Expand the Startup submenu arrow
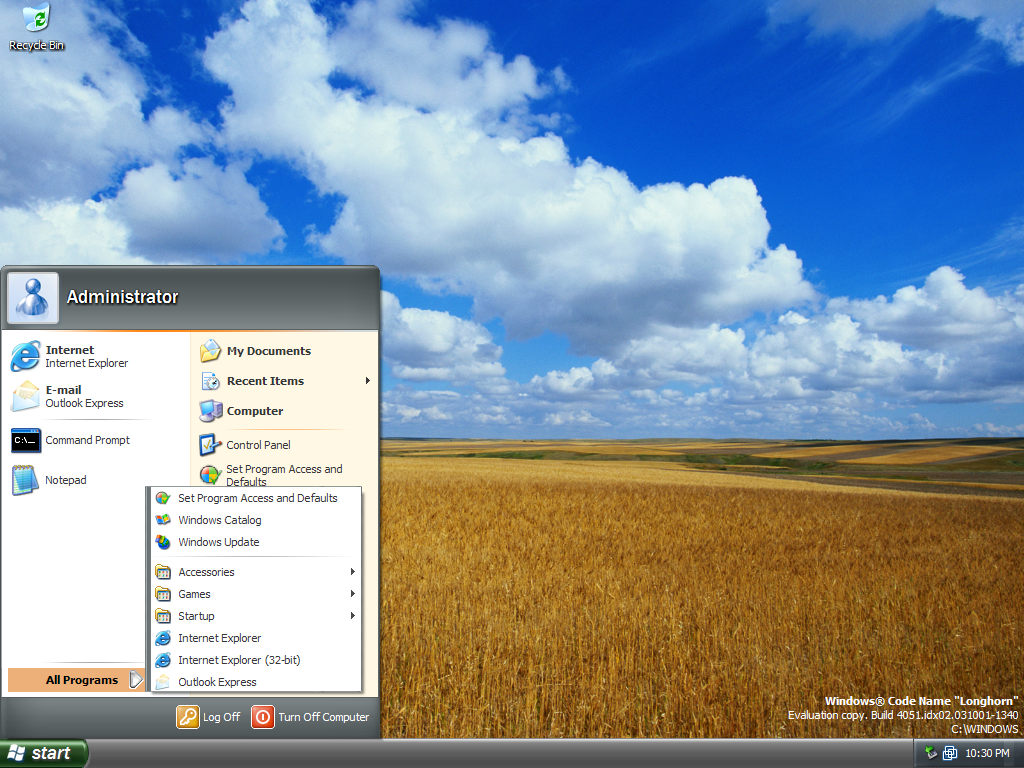The height and width of the screenshot is (768, 1024). (353, 616)
